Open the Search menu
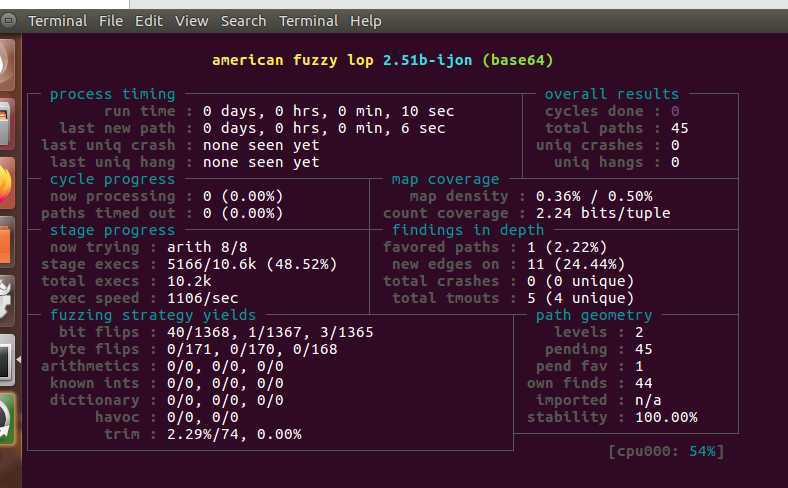 click(x=243, y=21)
